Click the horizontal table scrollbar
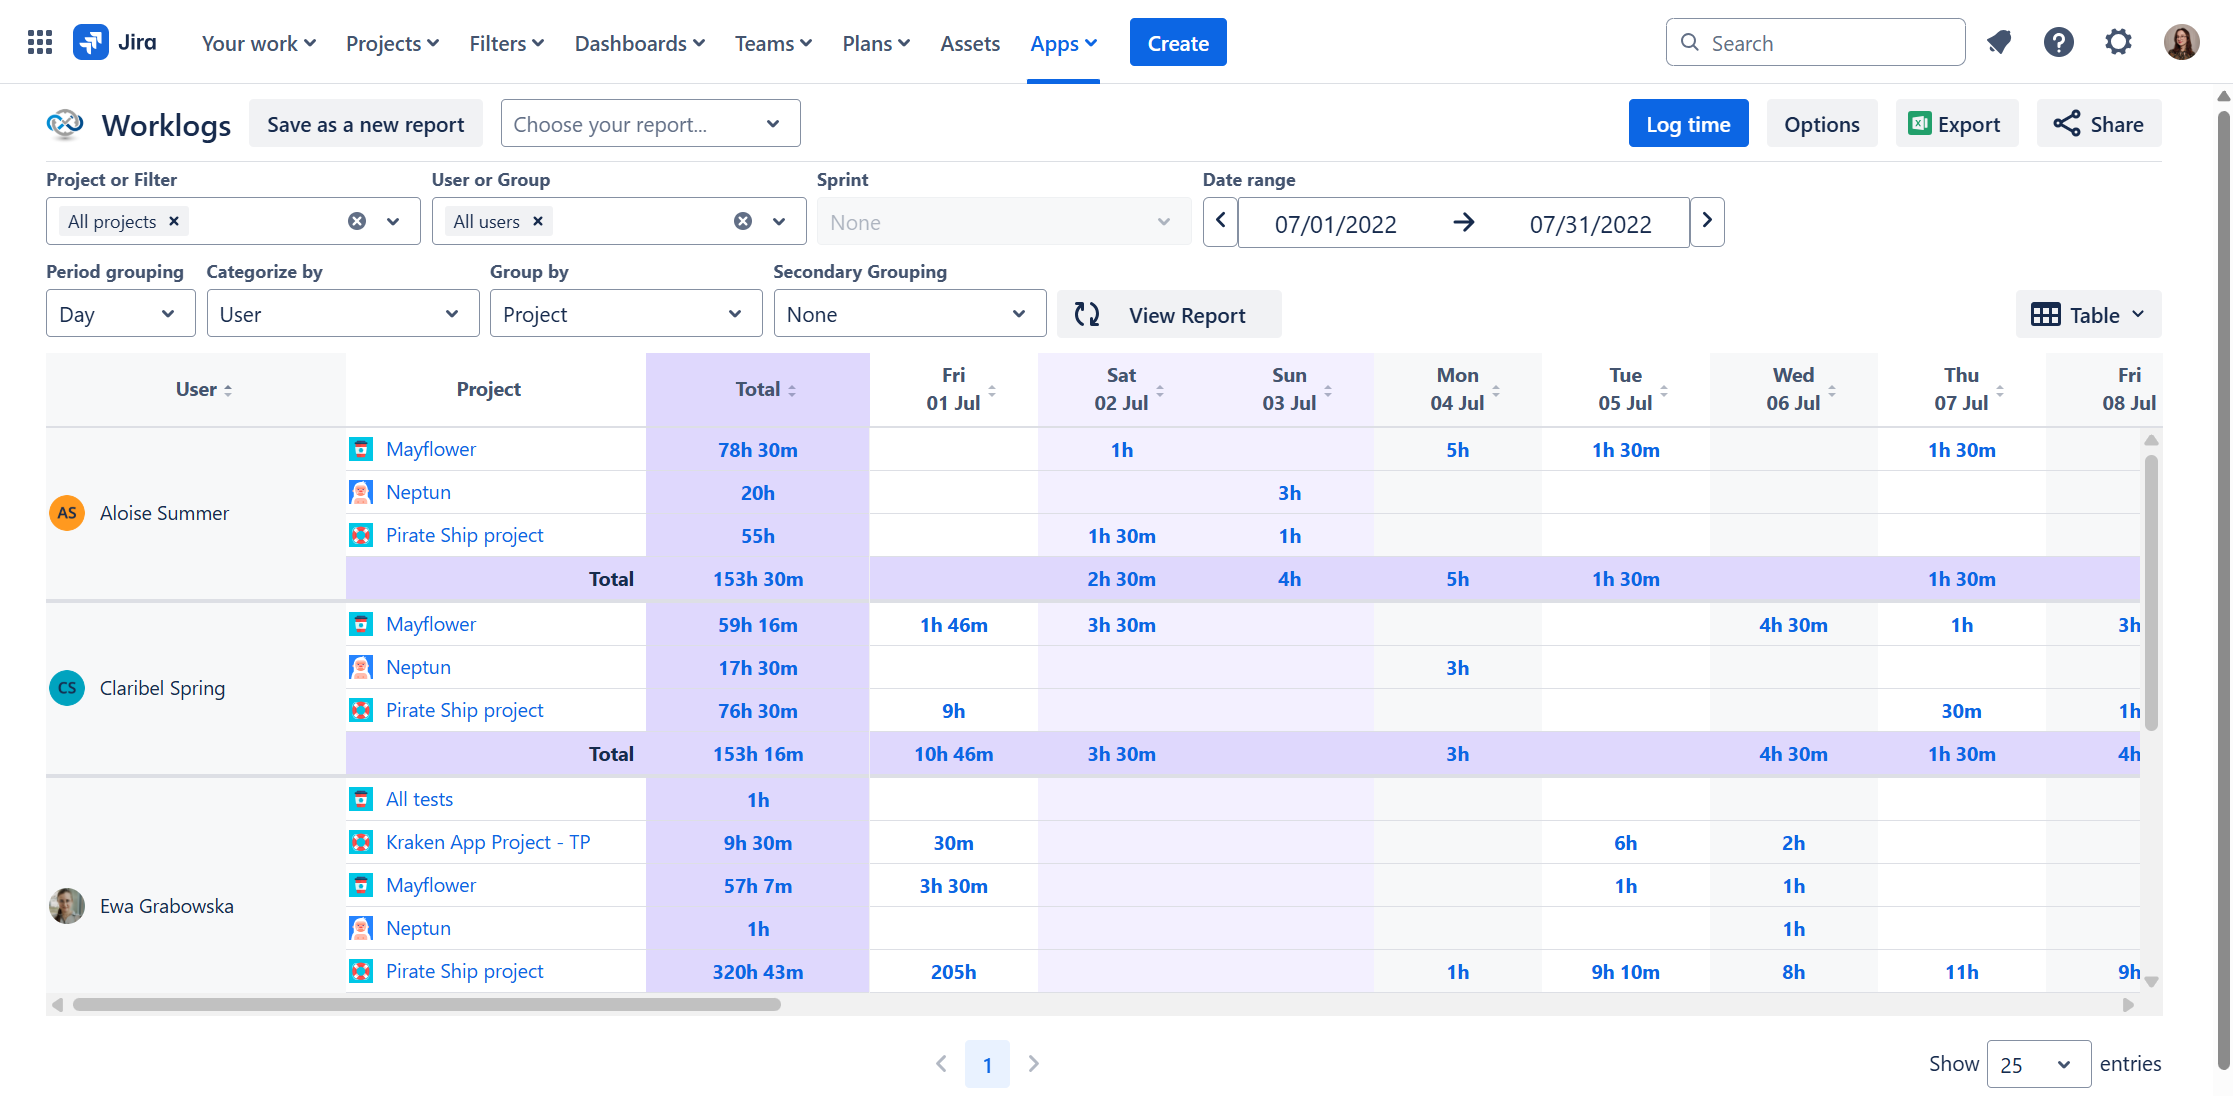 (427, 1004)
